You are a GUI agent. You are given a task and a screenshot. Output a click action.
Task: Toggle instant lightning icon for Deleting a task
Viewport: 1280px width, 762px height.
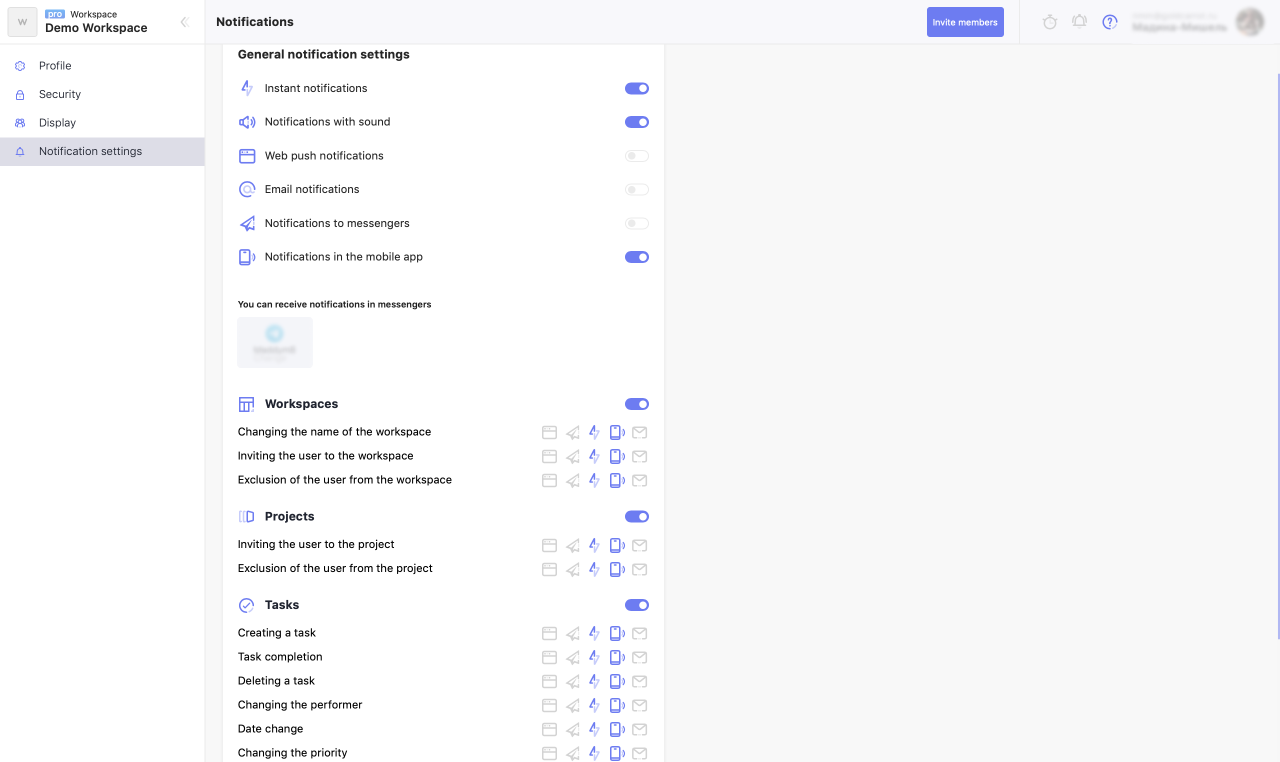click(594, 681)
